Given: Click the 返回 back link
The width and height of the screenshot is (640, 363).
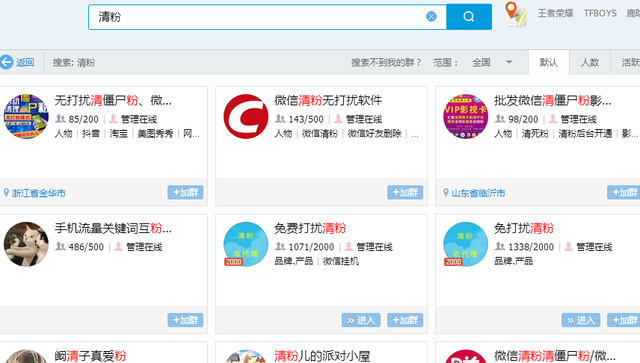Looking at the screenshot, I should (x=25, y=62).
